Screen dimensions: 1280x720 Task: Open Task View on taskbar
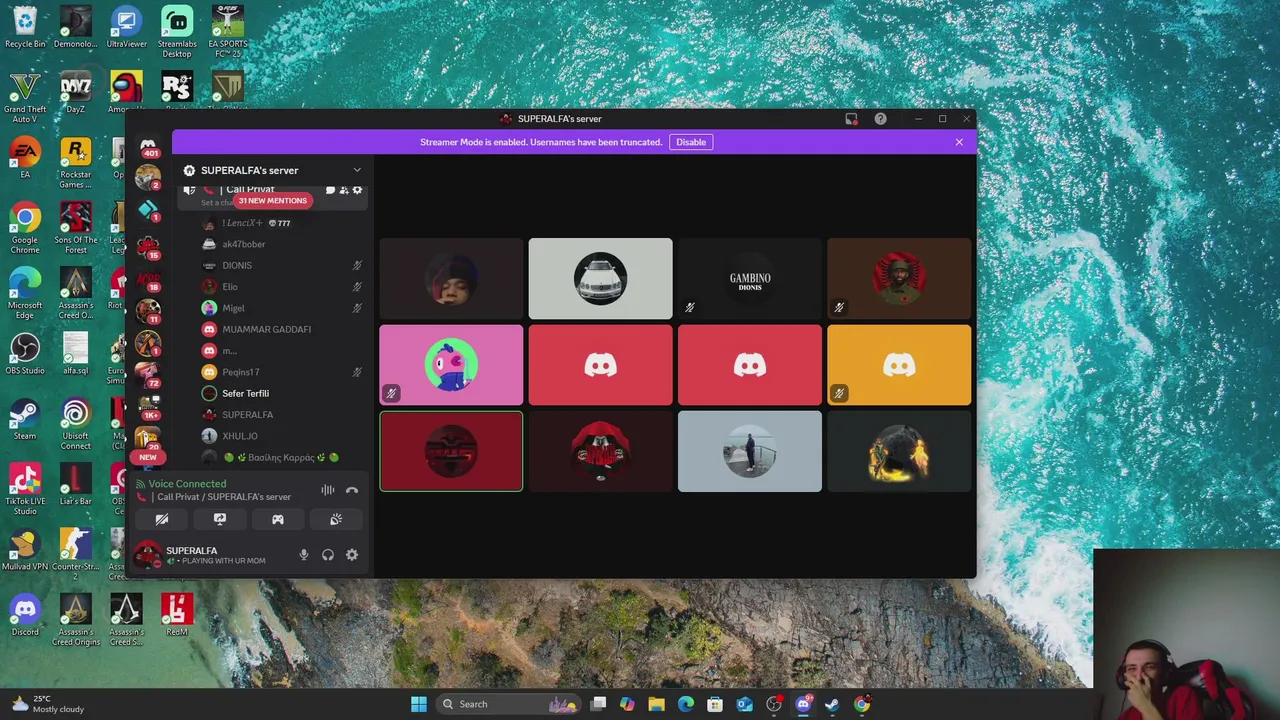tap(598, 704)
